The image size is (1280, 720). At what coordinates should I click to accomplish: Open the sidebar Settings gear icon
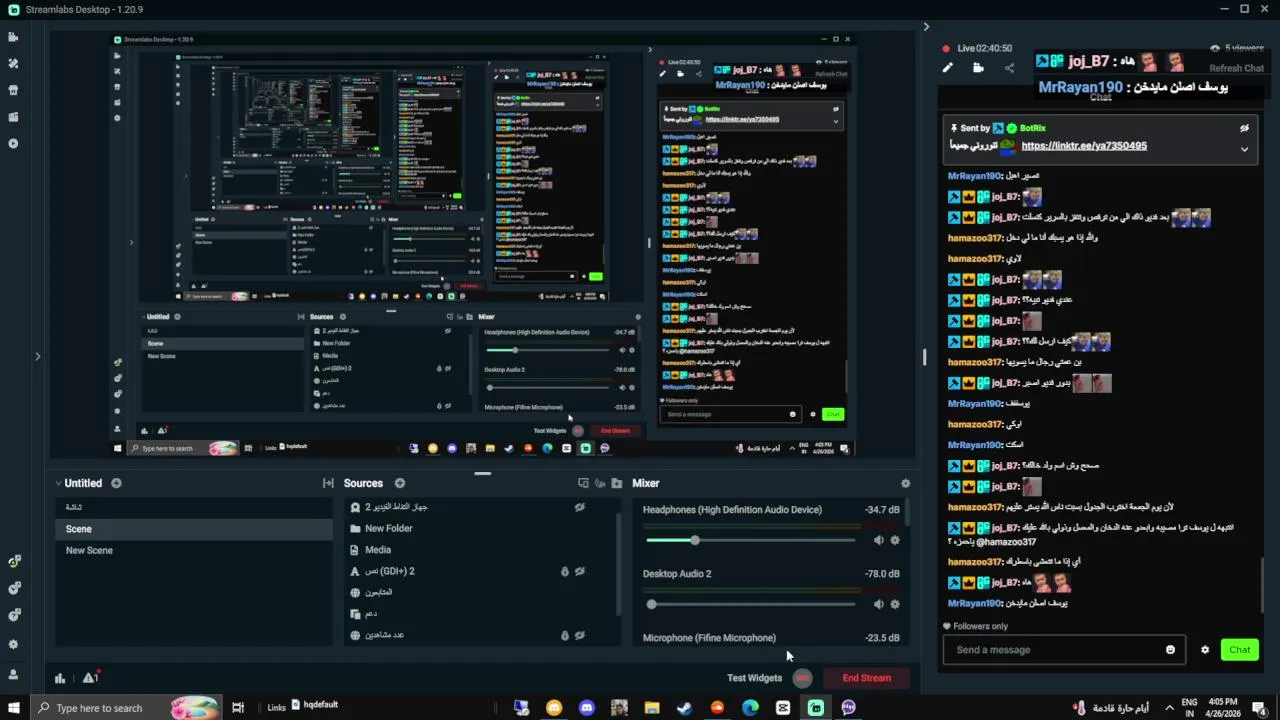(x=13, y=645)
